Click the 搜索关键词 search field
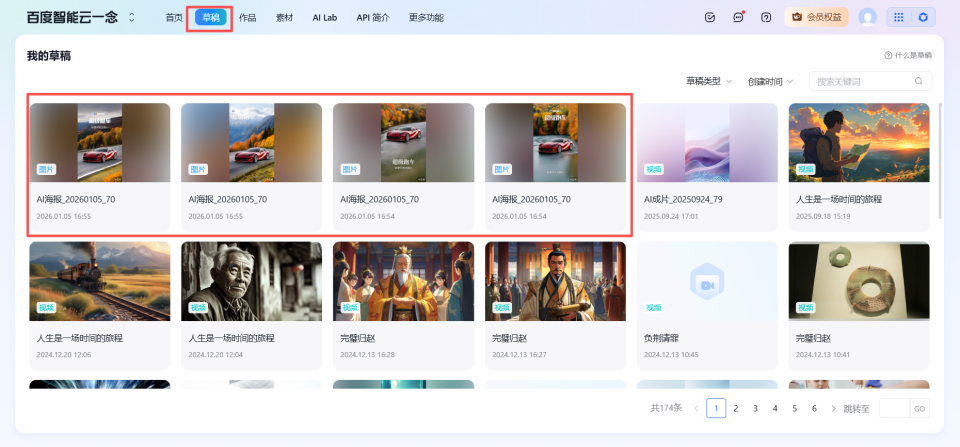This screenshot has height=447, width=960. pos(862,81)
